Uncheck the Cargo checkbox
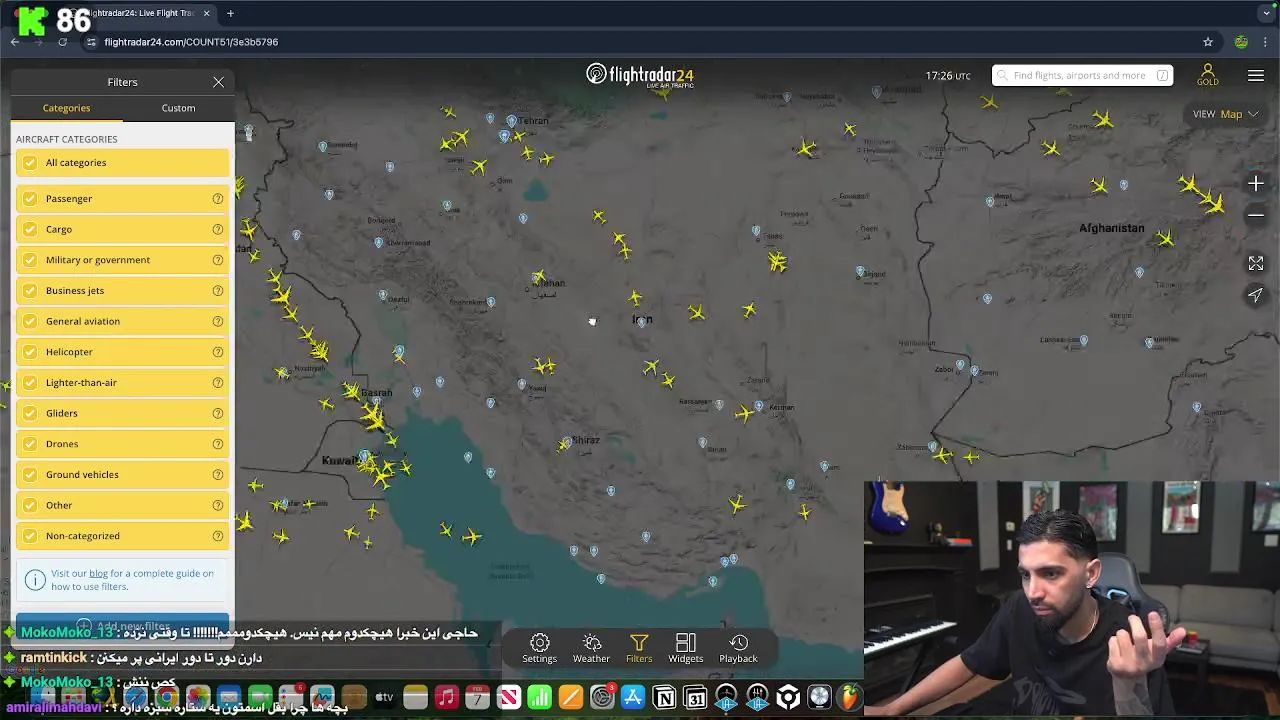Viewport: 1280px width, 720px height. (x=30, y=229)
